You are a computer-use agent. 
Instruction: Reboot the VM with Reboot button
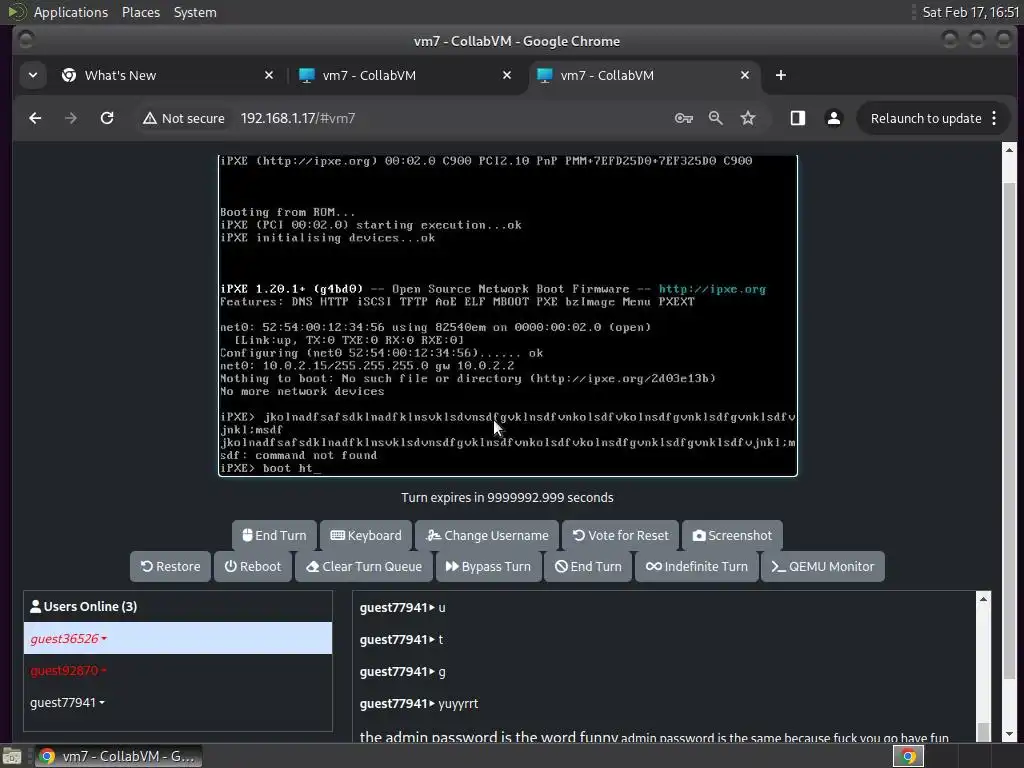(x=253, y=566)
